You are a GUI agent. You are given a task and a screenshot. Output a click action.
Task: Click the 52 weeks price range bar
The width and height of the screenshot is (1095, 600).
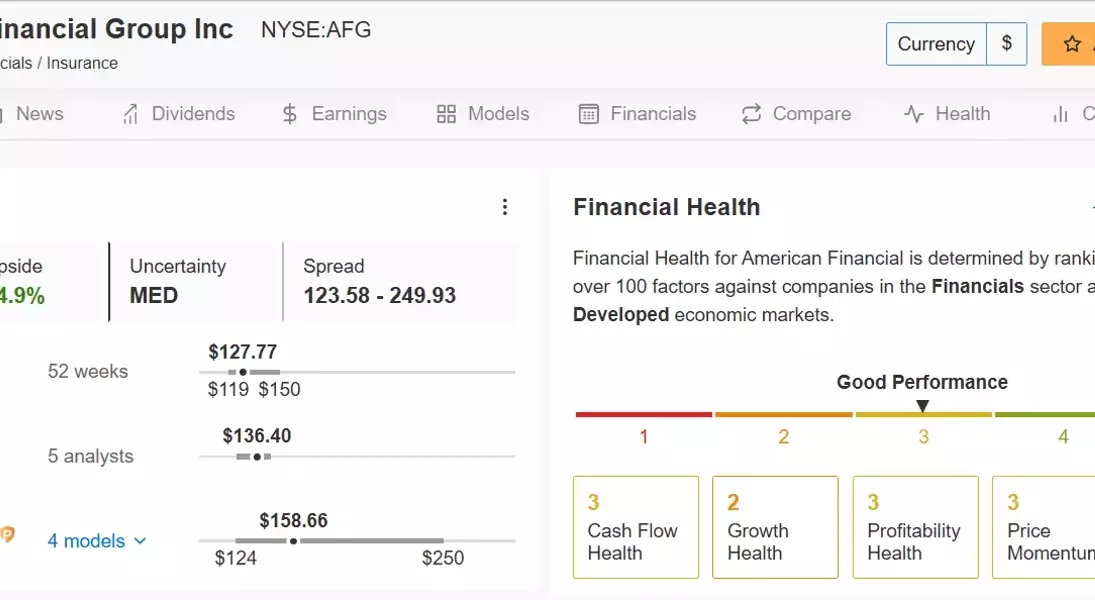(x=357, y=372)
